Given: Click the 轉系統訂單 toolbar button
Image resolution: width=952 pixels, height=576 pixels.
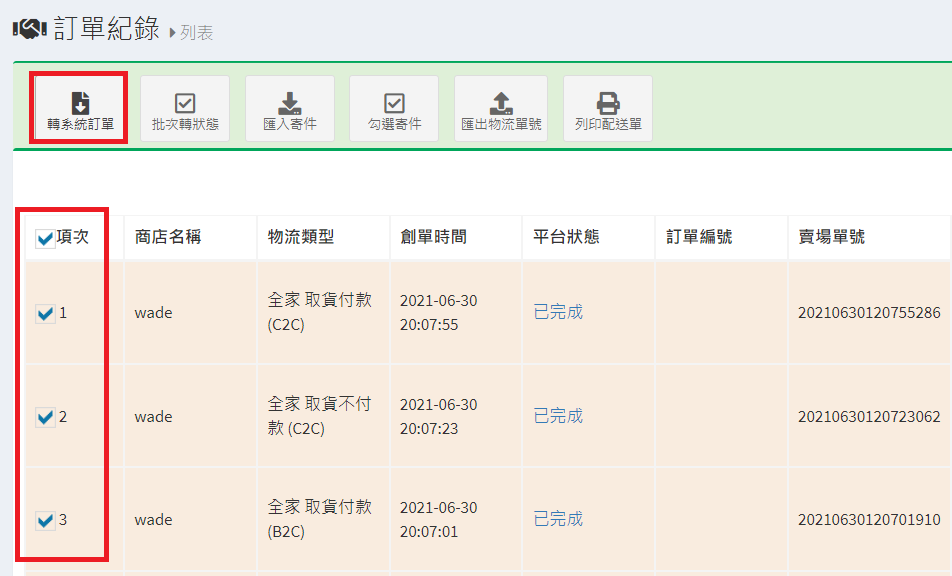Looking at the screenshot, I should click(80, 109).
